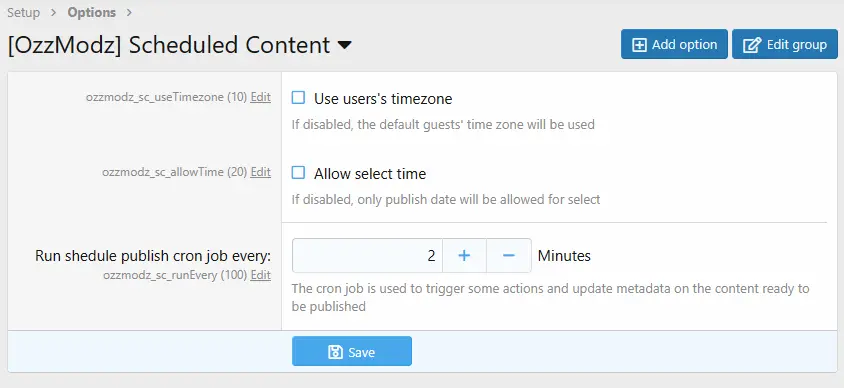Click the plus icon in Add option button
The width and height of the screenshot is (844, 388).
coord(639,45)
